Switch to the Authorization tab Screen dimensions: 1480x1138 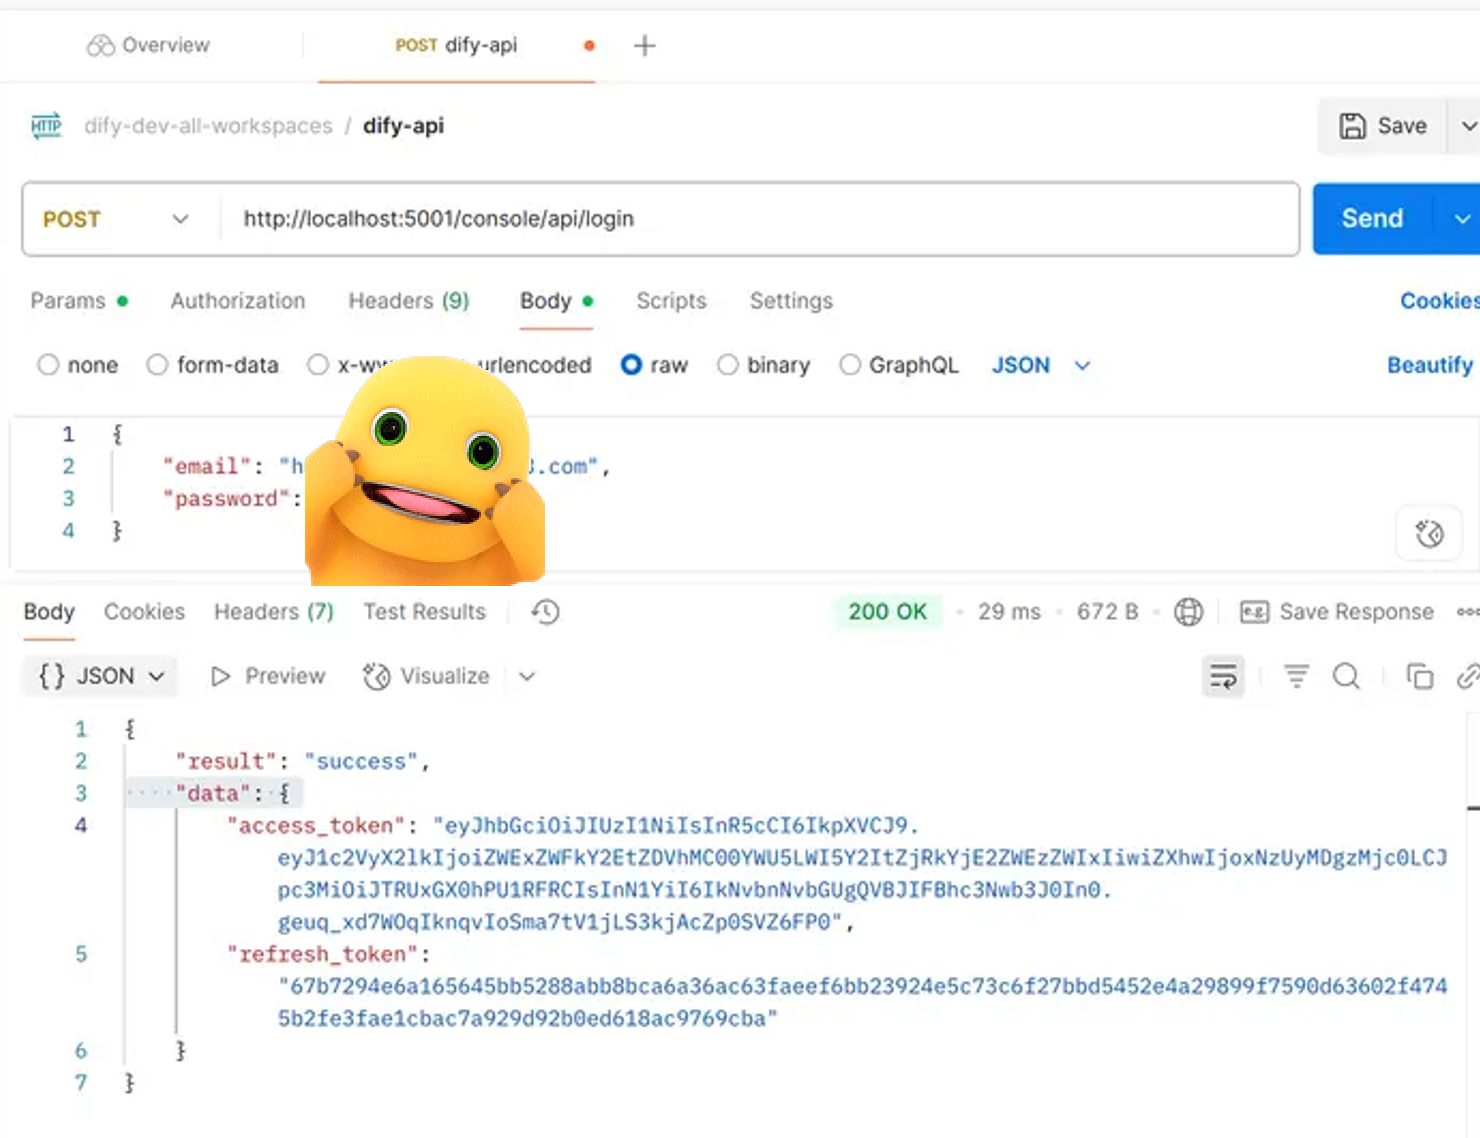[238, 301]
